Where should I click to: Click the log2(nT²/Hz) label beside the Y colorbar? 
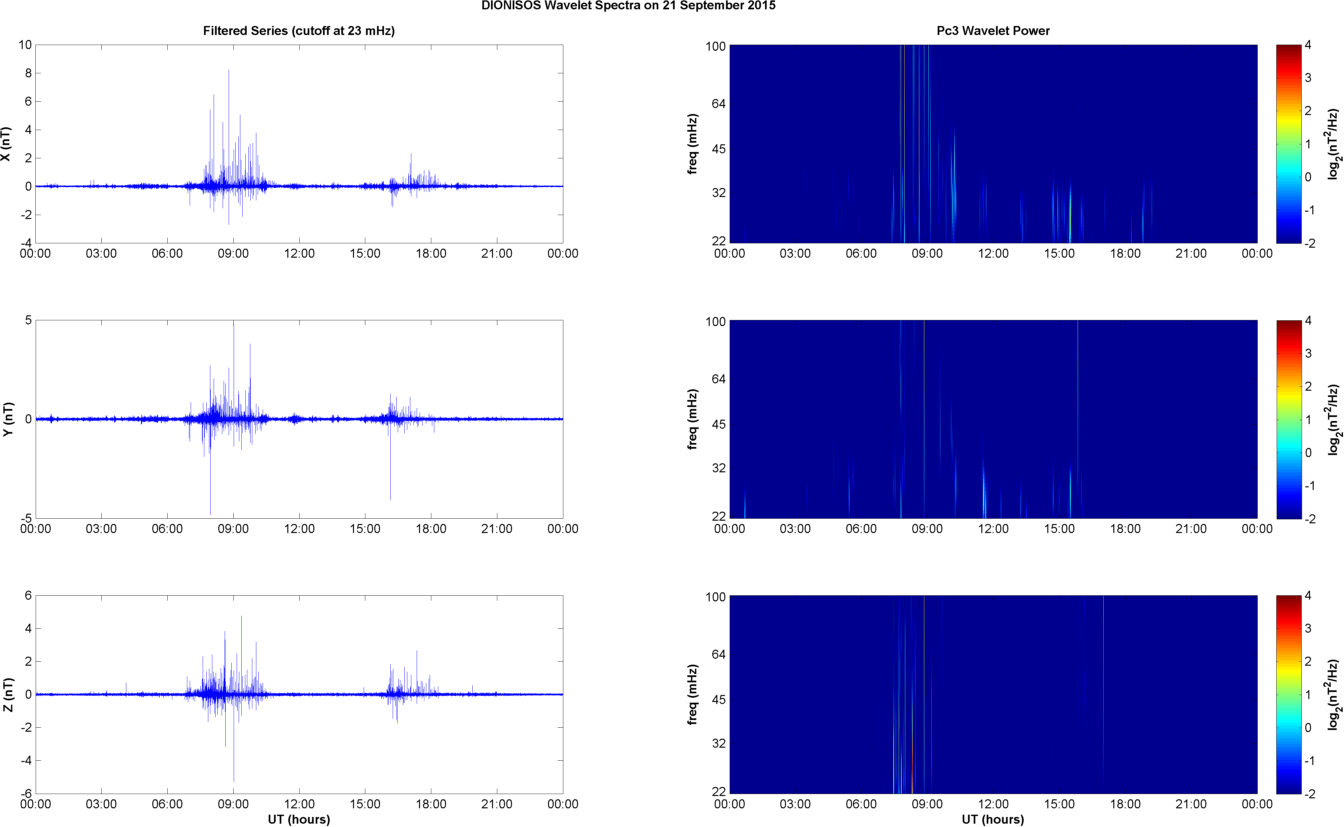[x=1334, y=419]
